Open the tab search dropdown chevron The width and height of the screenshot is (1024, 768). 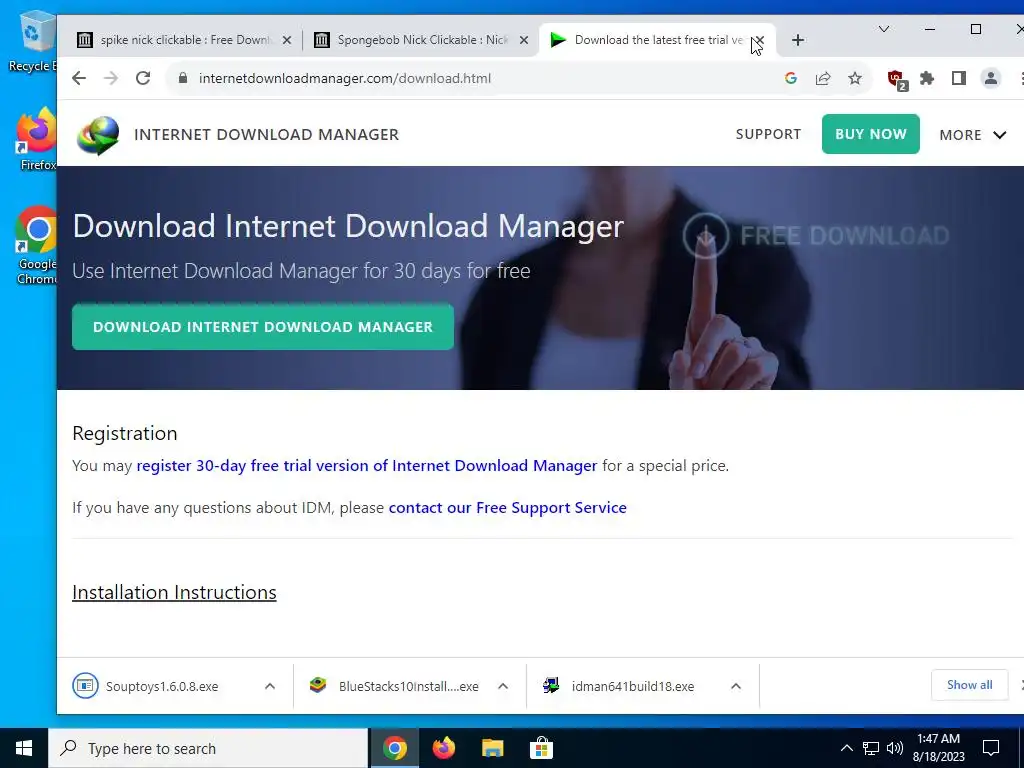click(884, 29)
